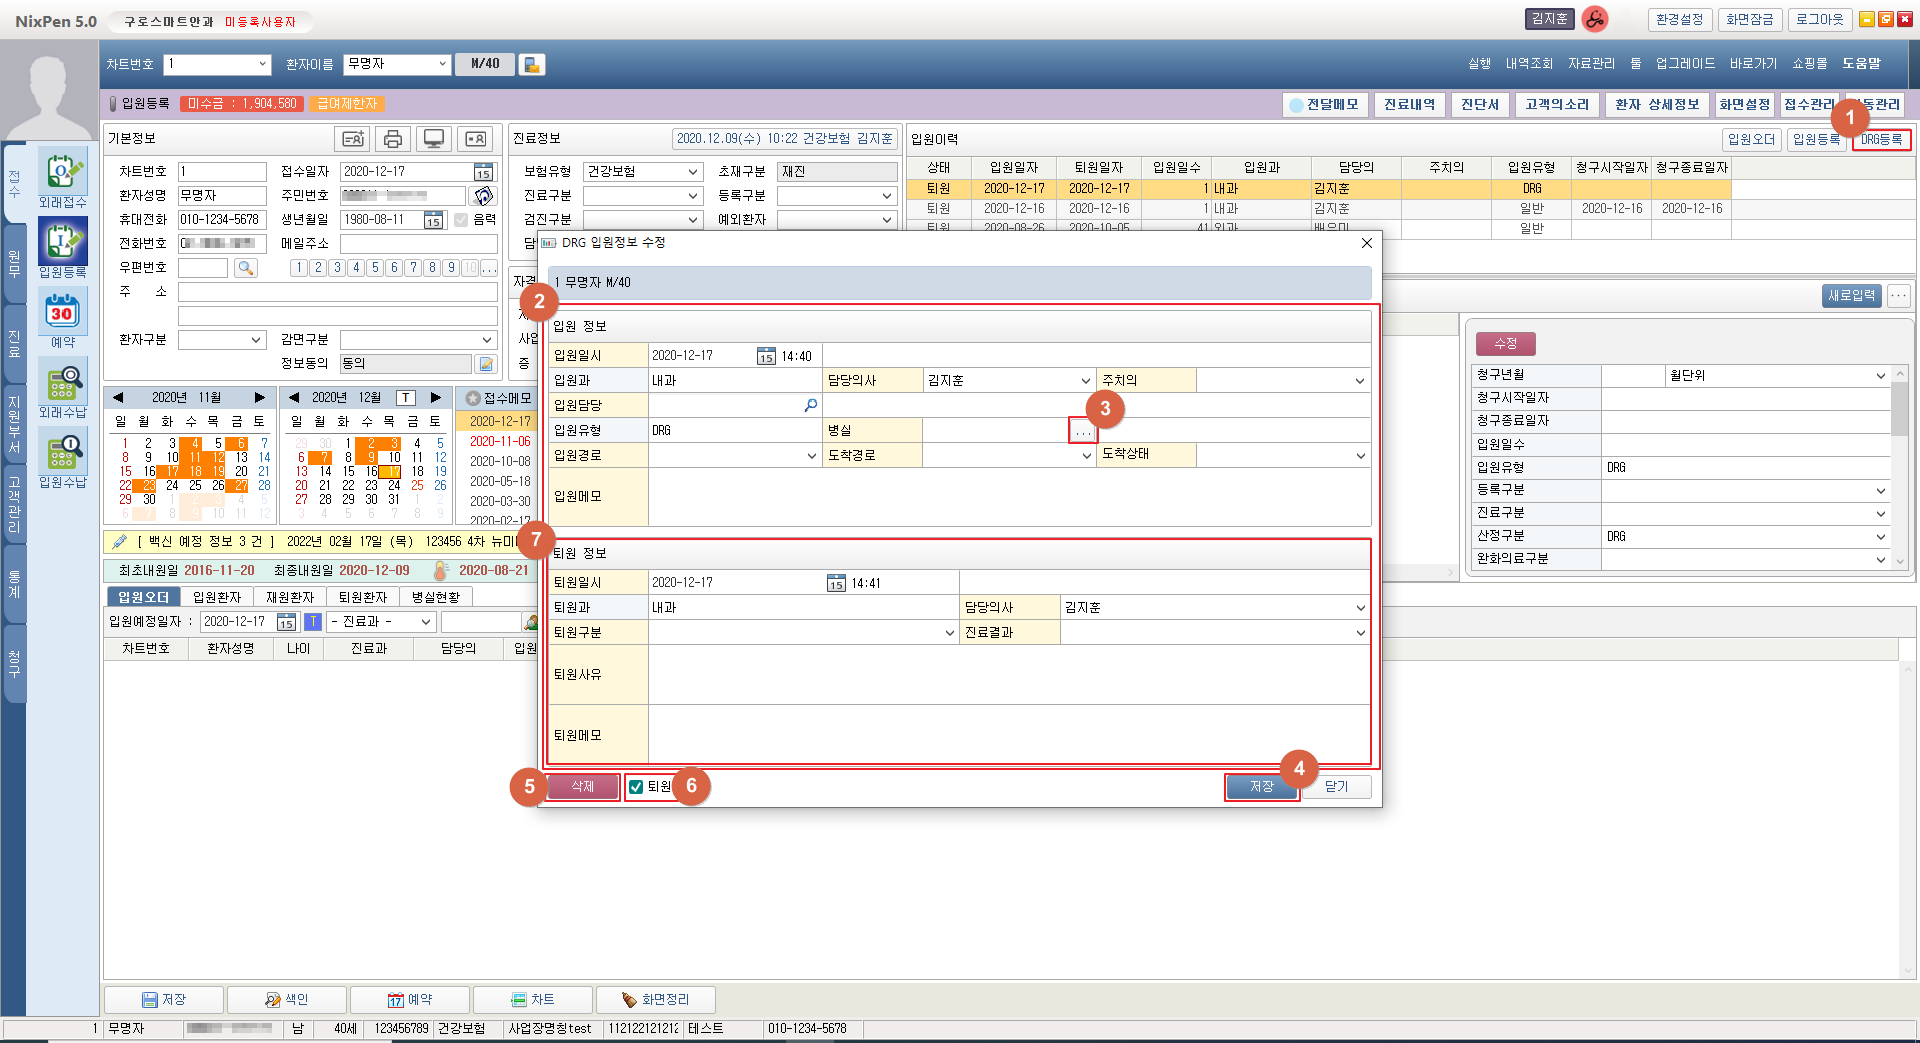
Task: Click the vertical scrollbar in 청구 detail panel
Action: (1899, 412)
